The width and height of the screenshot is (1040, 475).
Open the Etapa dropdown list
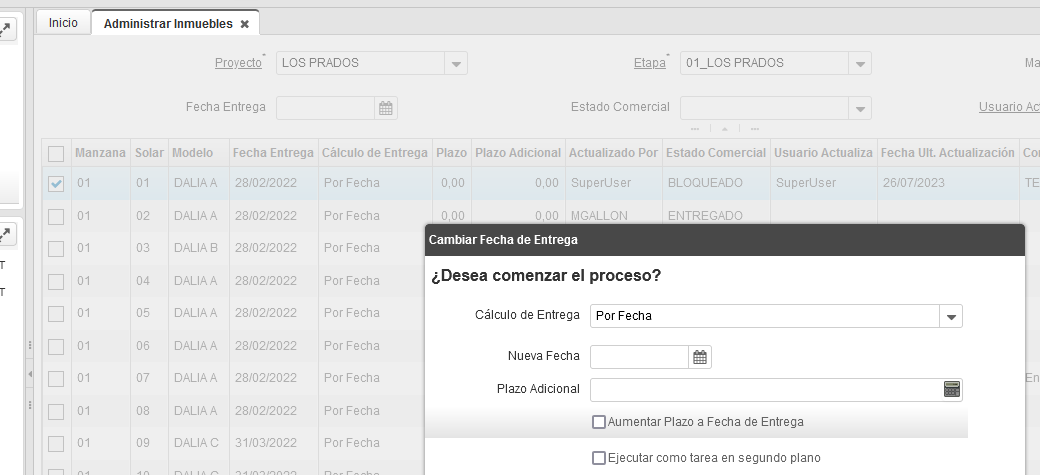click(860, 63)
